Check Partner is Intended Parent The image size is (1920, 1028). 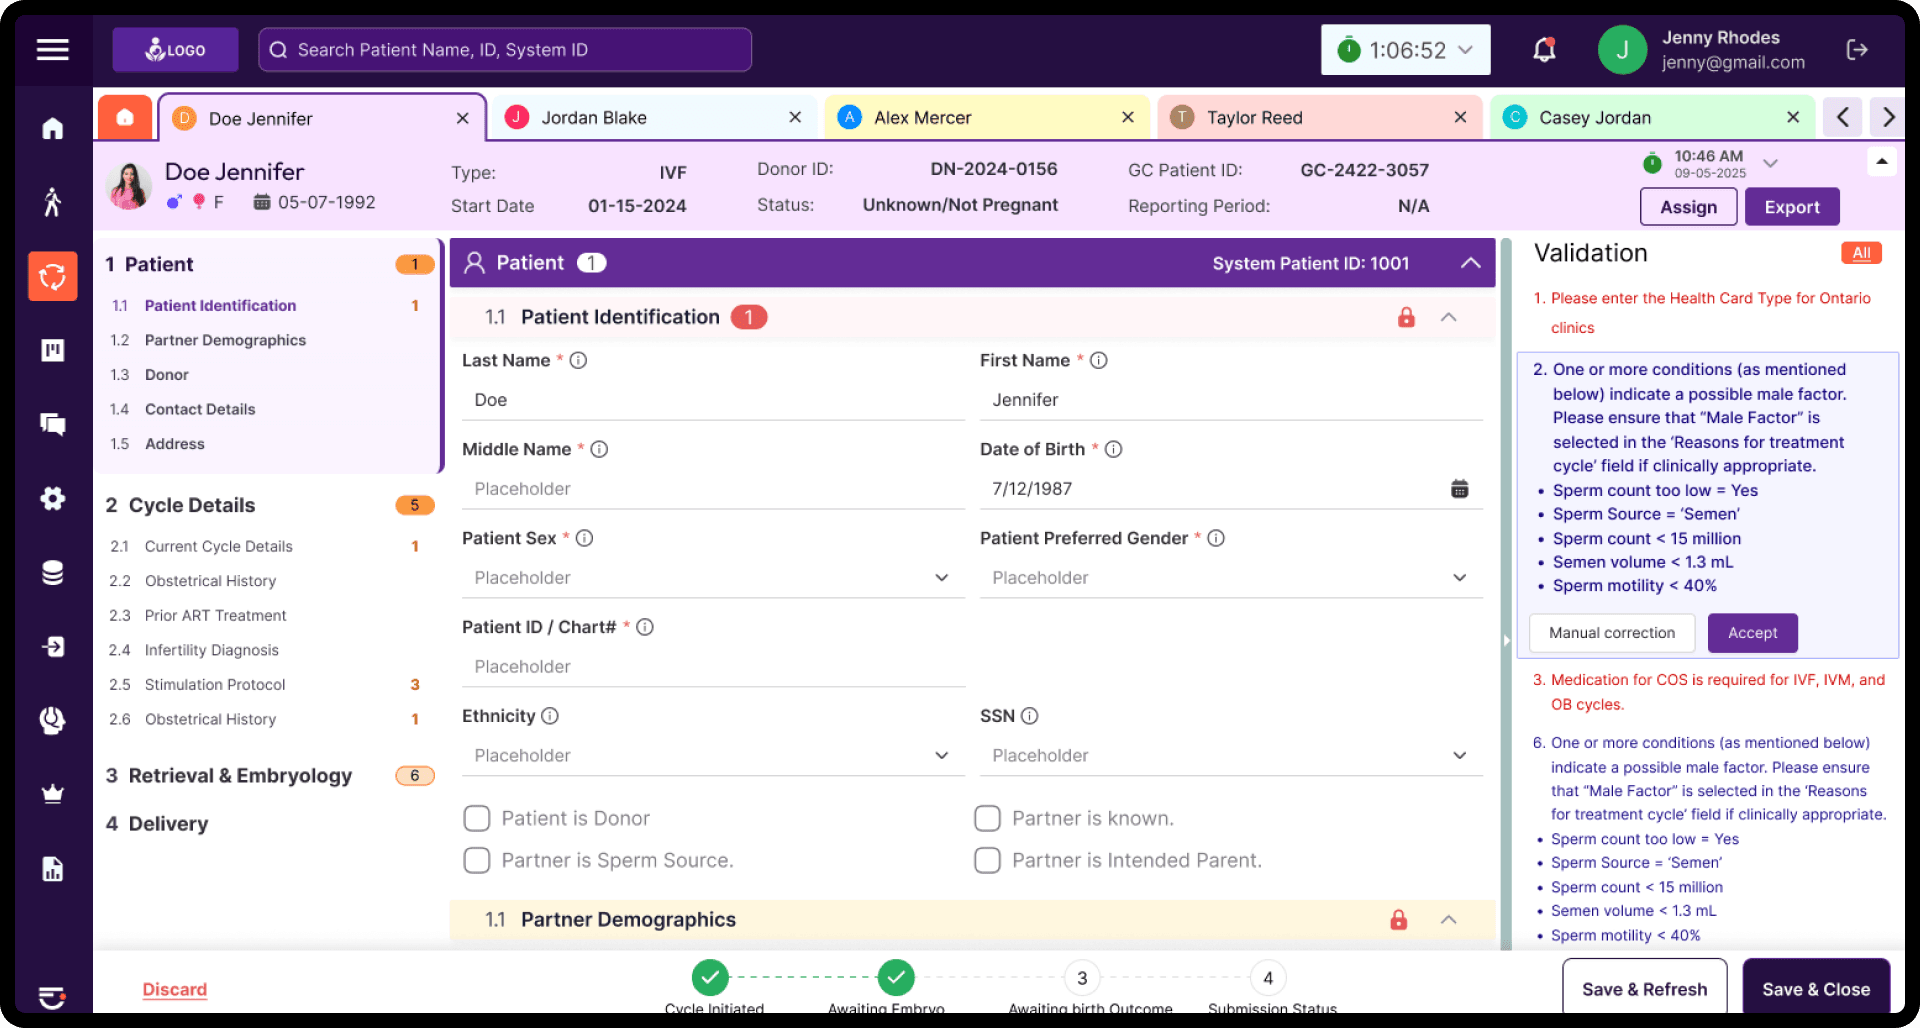[987, 860]
